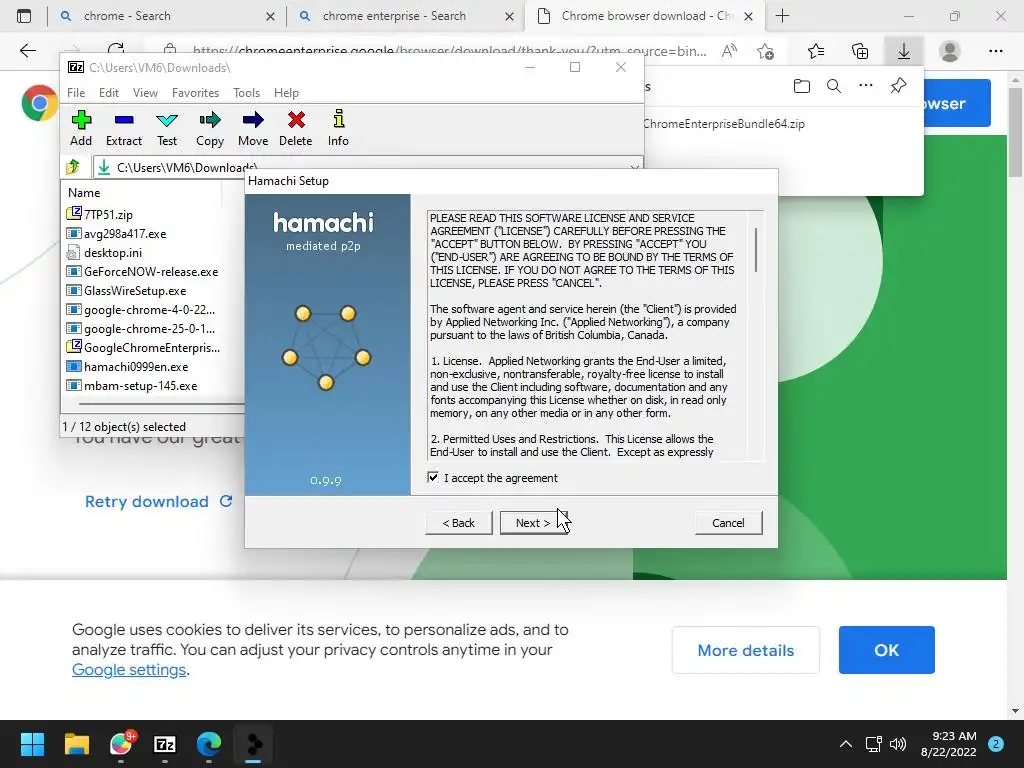1024x768 pixels.
Task: Expand the 7-Zip address path dropdown
Action: click(634, 167)
